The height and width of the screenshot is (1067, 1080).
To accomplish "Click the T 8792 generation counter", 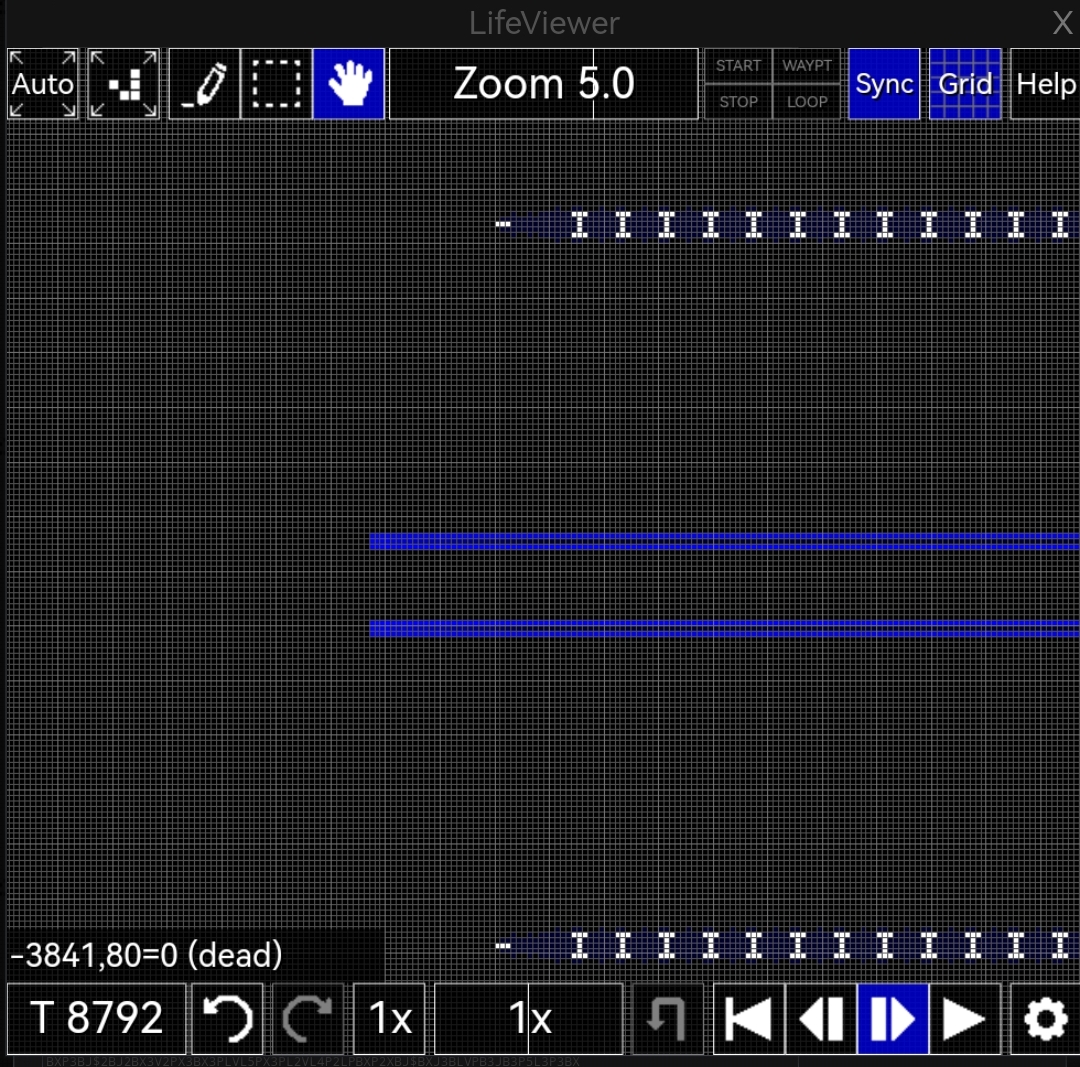I will (96, 1019).
